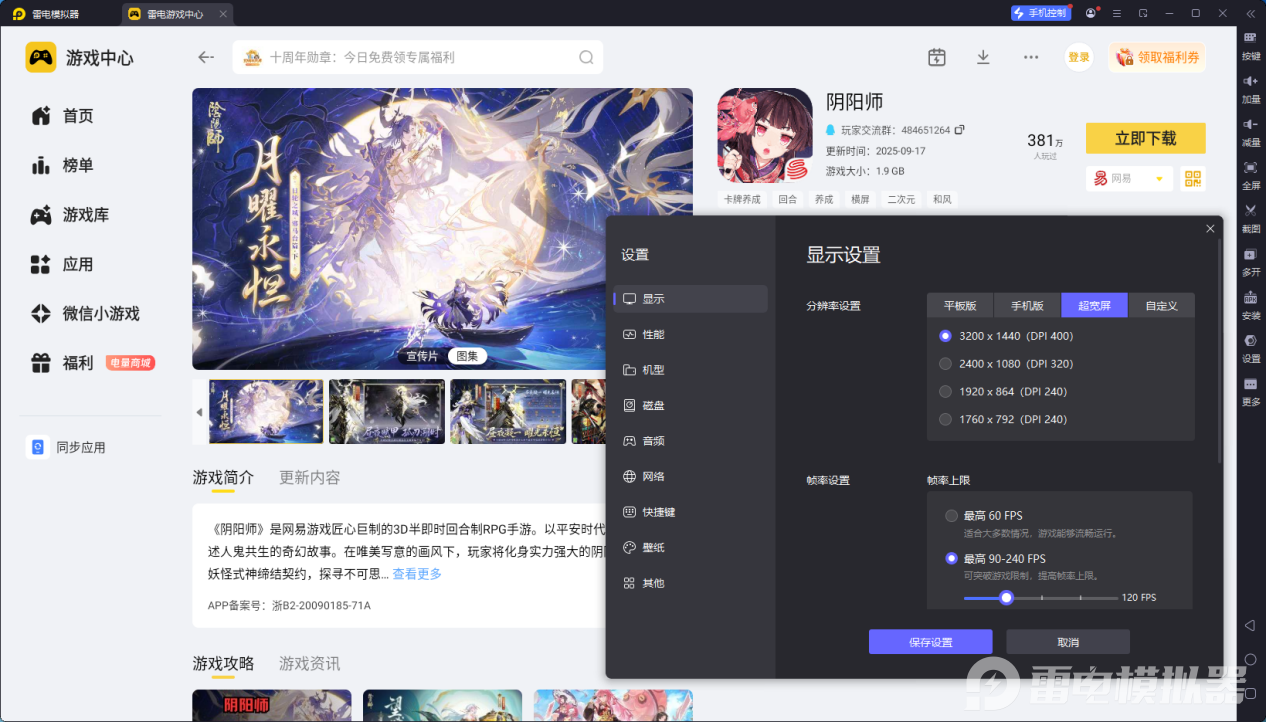Switch to 更新内容 tab

tap(310, 478)
